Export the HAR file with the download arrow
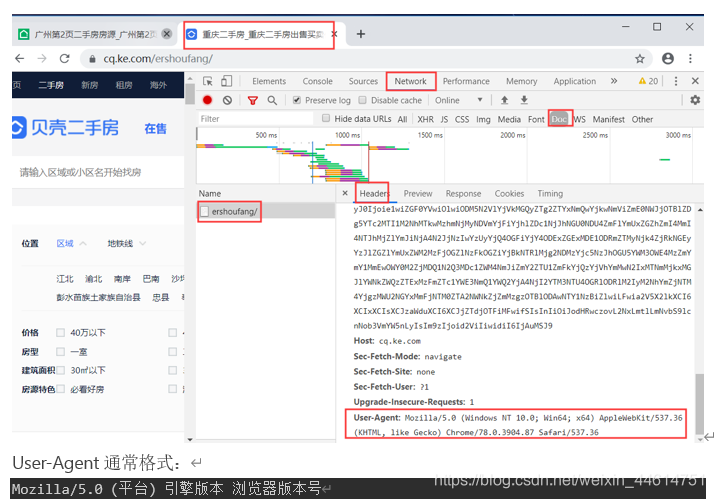 tap(524, 100)
